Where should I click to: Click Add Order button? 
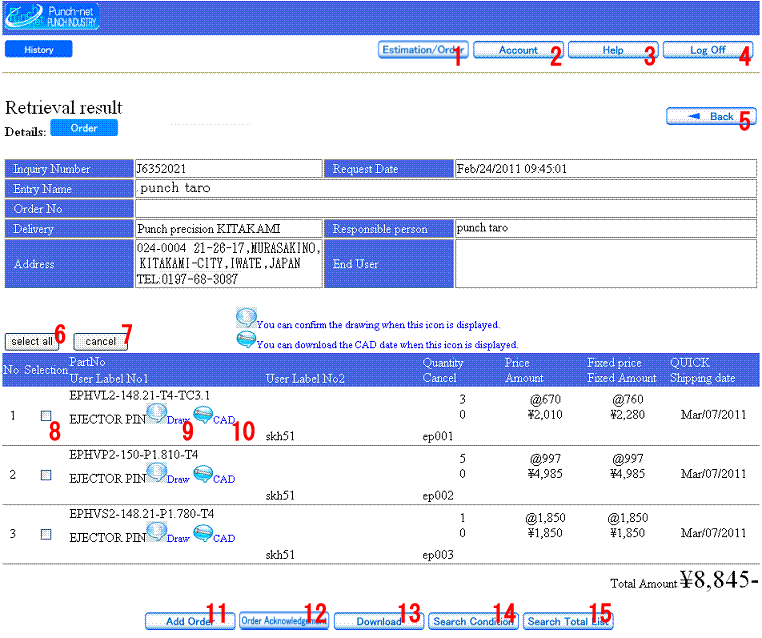point(190,621)
